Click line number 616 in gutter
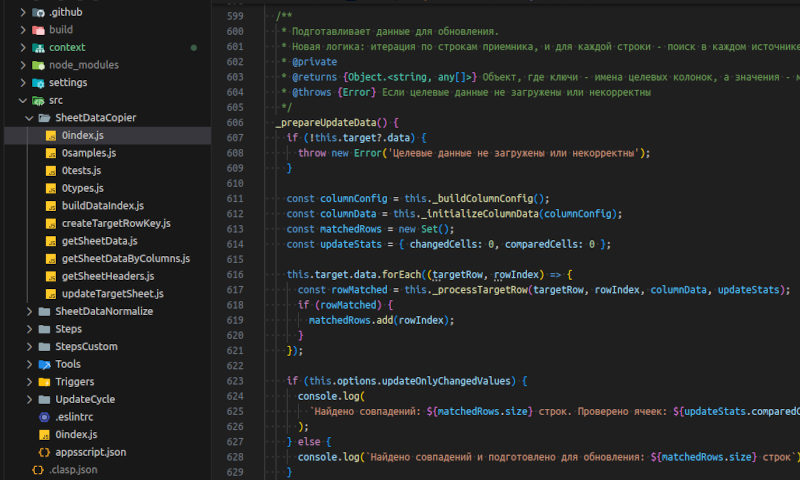 point(235,274)
